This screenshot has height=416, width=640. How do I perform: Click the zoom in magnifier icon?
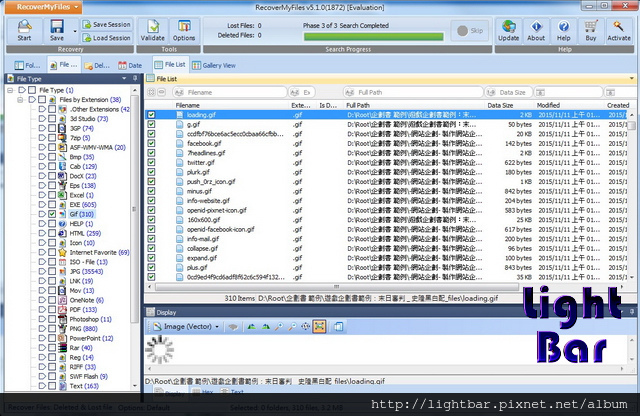279,327
